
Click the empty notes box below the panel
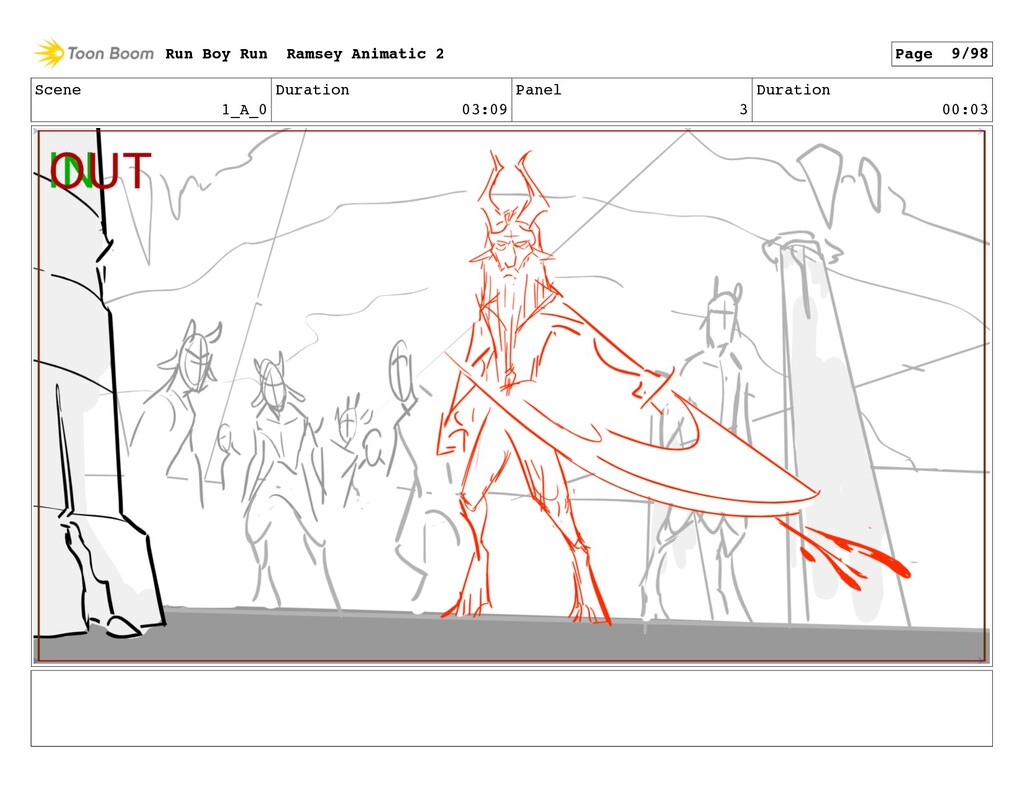(511, 708)
